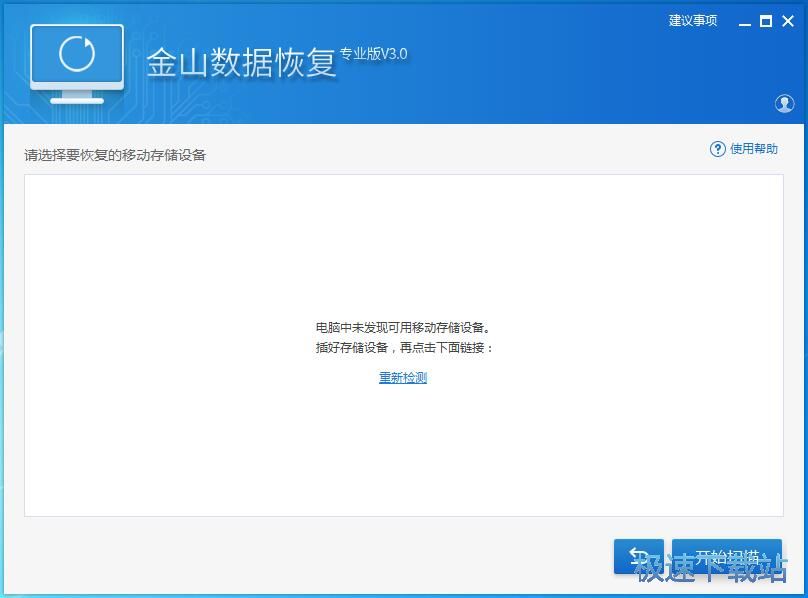The image size is (808, 598).
Task: Click the 请选择要恢复的移动存储设备 heading text
Action: [115, 155]
